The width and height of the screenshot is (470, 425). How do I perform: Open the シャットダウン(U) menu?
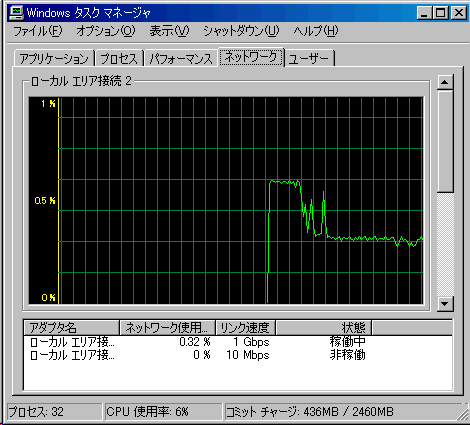point(241,31)
